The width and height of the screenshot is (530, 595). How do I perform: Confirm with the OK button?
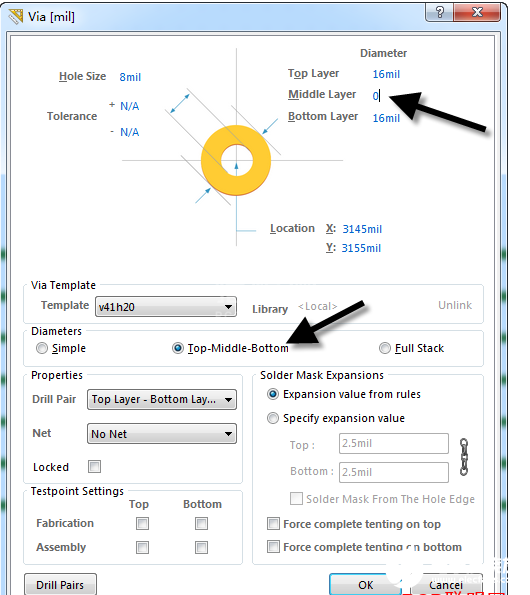(365, 585)
